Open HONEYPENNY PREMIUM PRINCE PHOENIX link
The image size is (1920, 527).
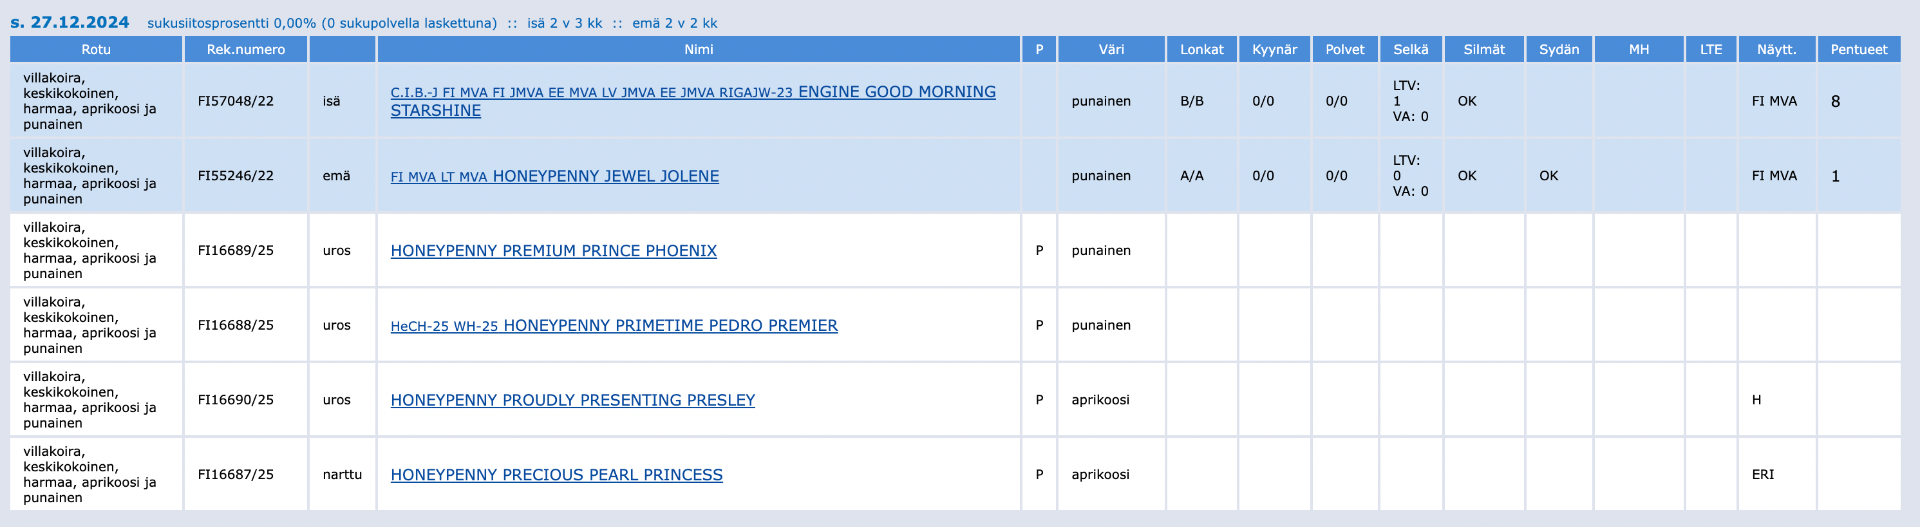coord(553,251)
